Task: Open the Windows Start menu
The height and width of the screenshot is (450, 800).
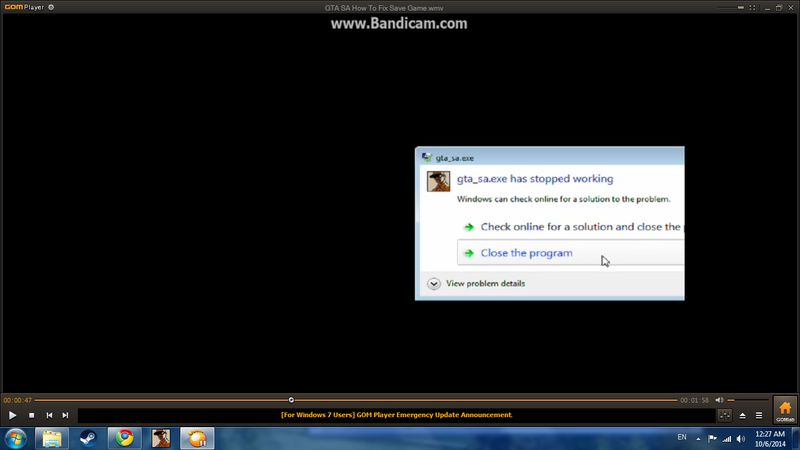Action: tap(15, 439)
